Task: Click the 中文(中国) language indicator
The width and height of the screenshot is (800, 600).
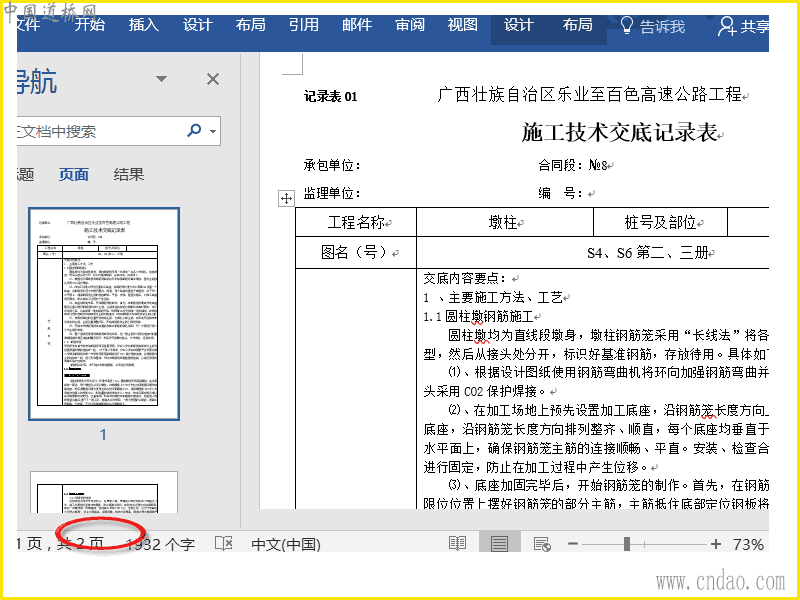Action: point(286,544)
